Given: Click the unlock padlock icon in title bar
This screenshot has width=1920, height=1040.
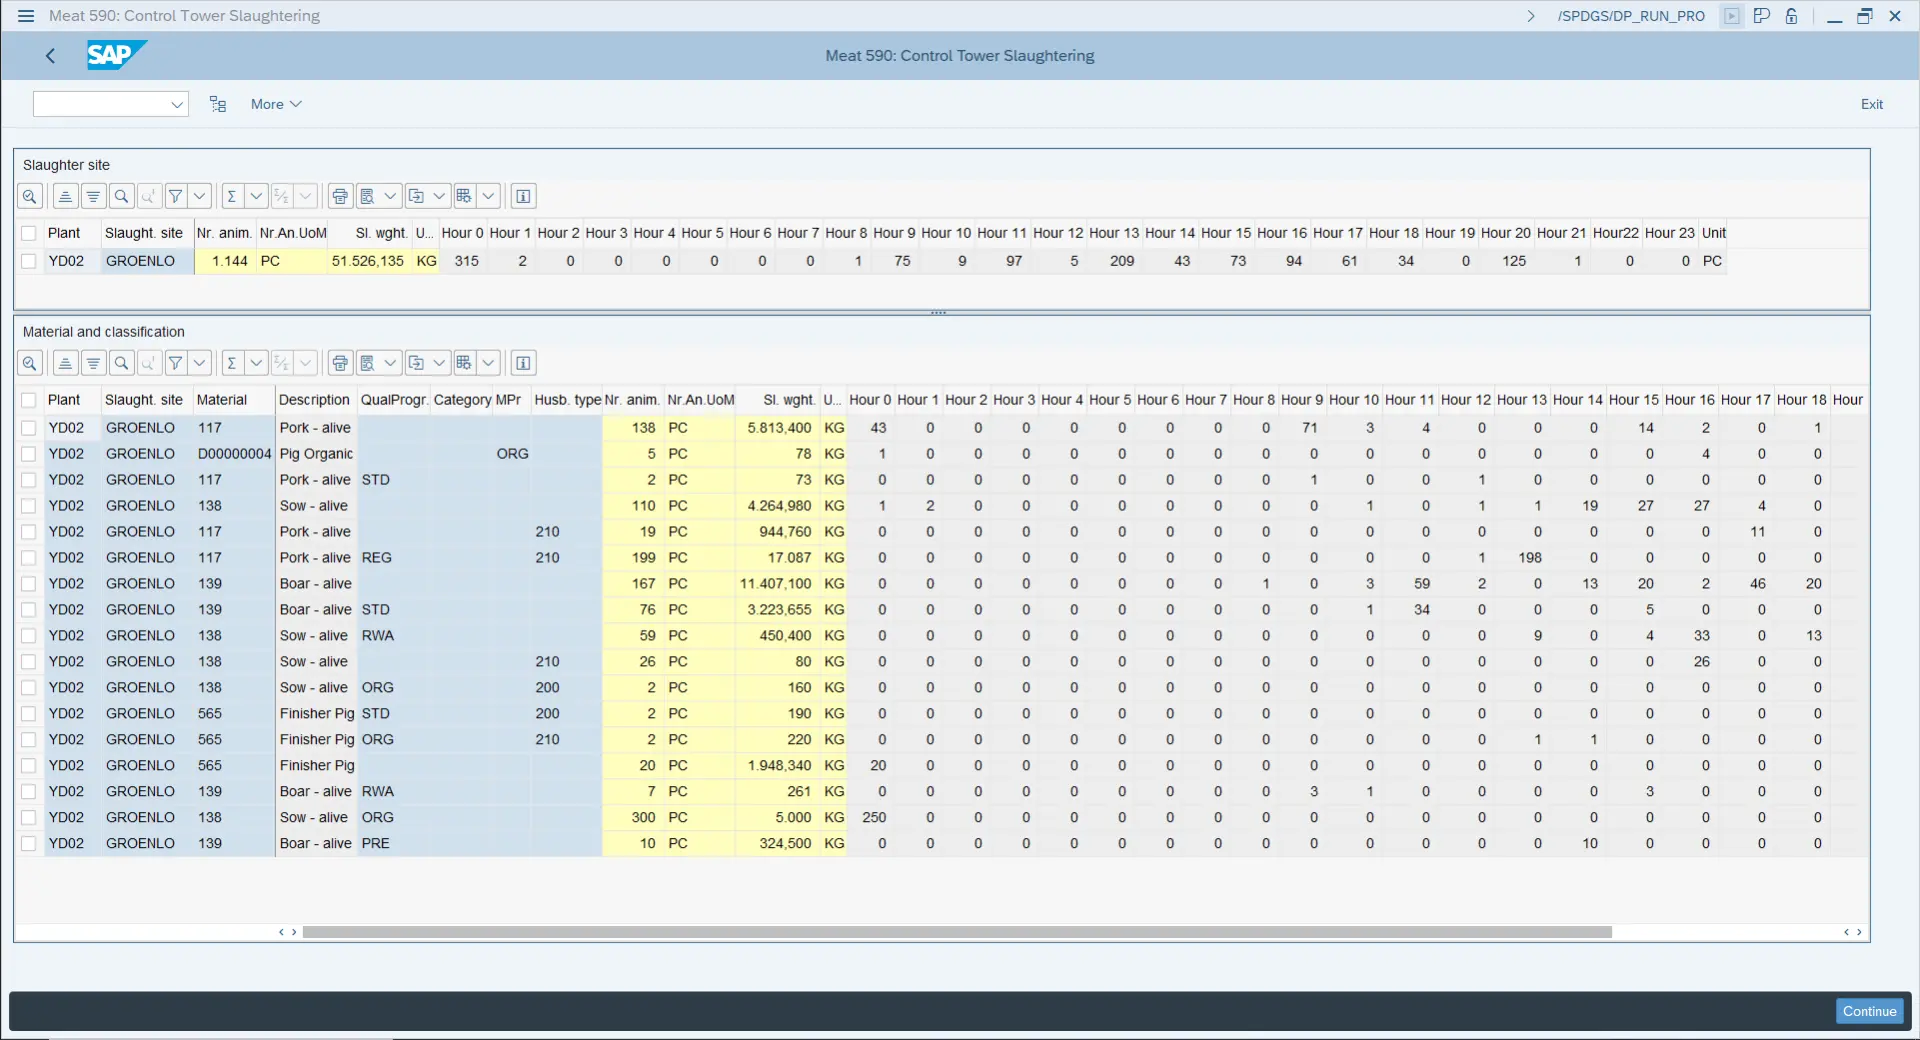Looking at the screenshot, I should point(1791,16).
